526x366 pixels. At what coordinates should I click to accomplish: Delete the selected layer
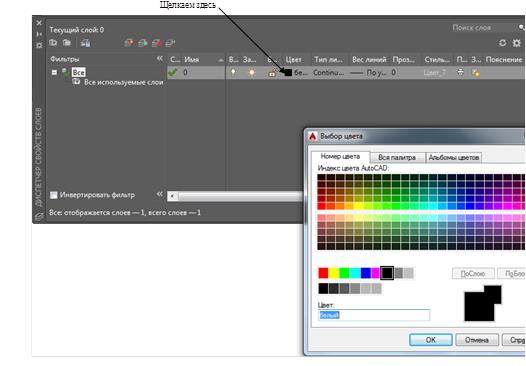[x=156, y=43]
